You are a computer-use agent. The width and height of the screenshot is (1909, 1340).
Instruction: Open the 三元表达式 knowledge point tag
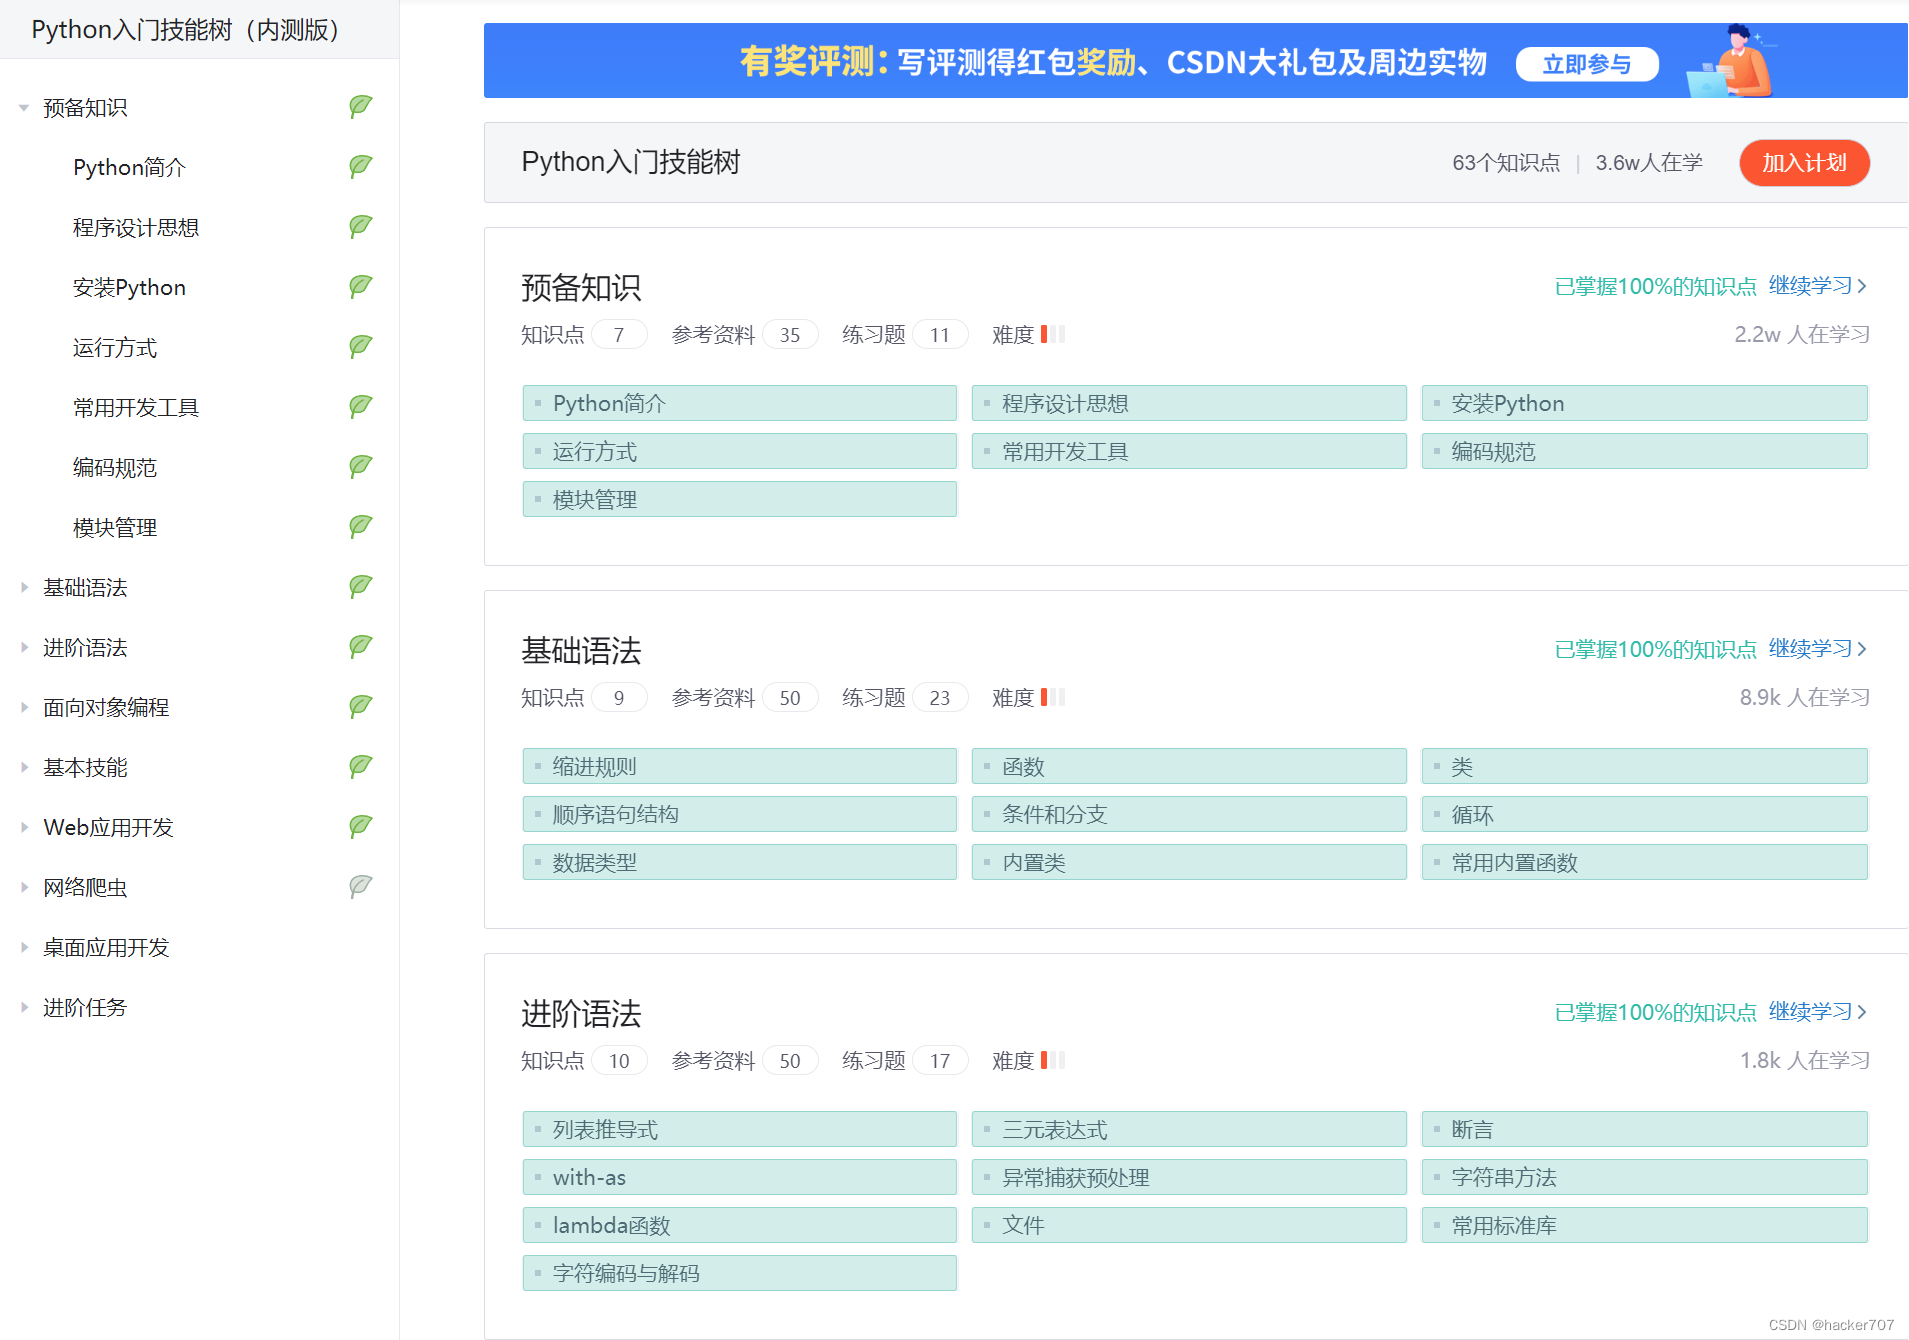pyautogui.click(x=1189, y=1129)
